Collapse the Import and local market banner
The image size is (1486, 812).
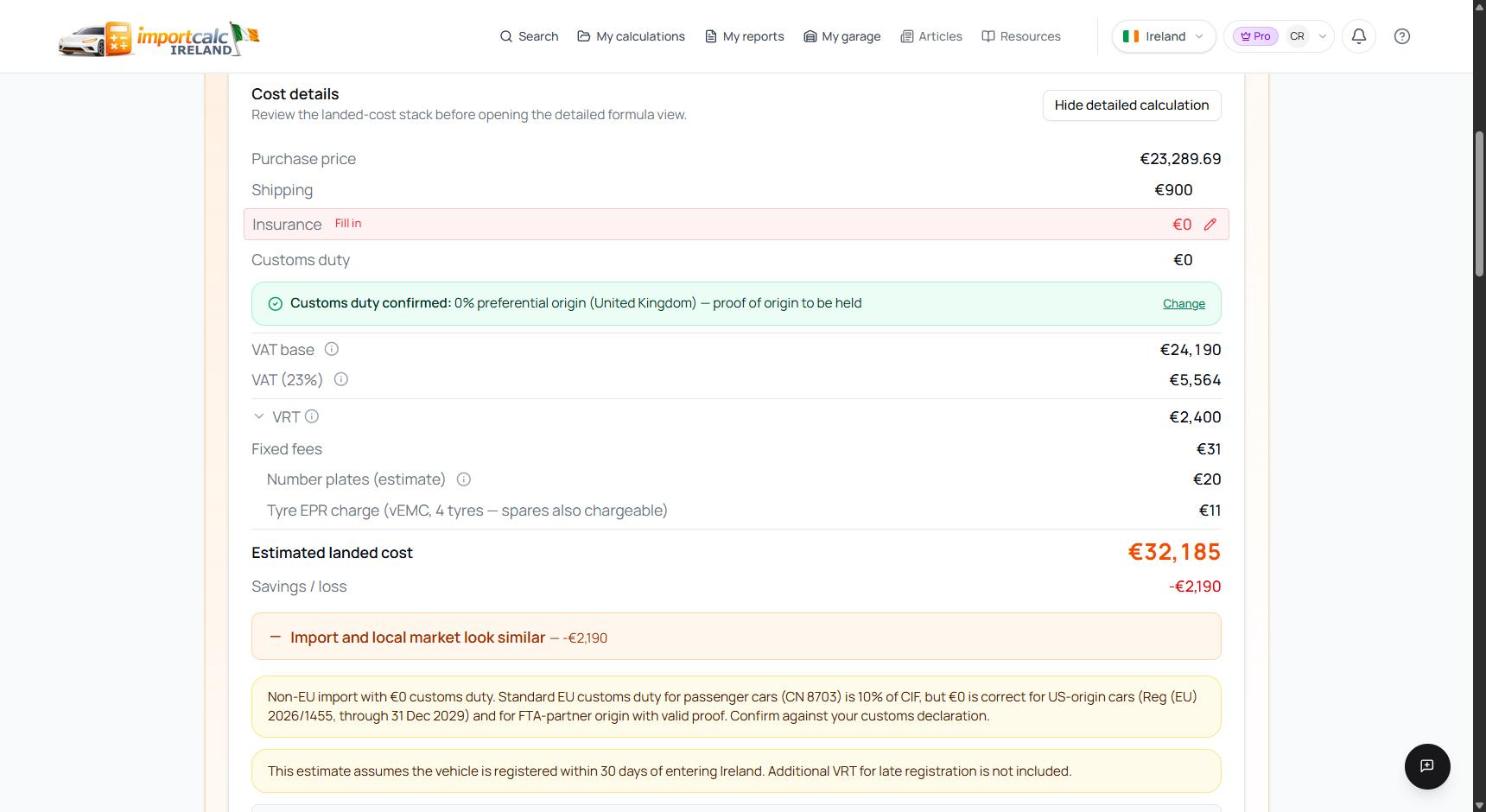(x=275, y=637)
